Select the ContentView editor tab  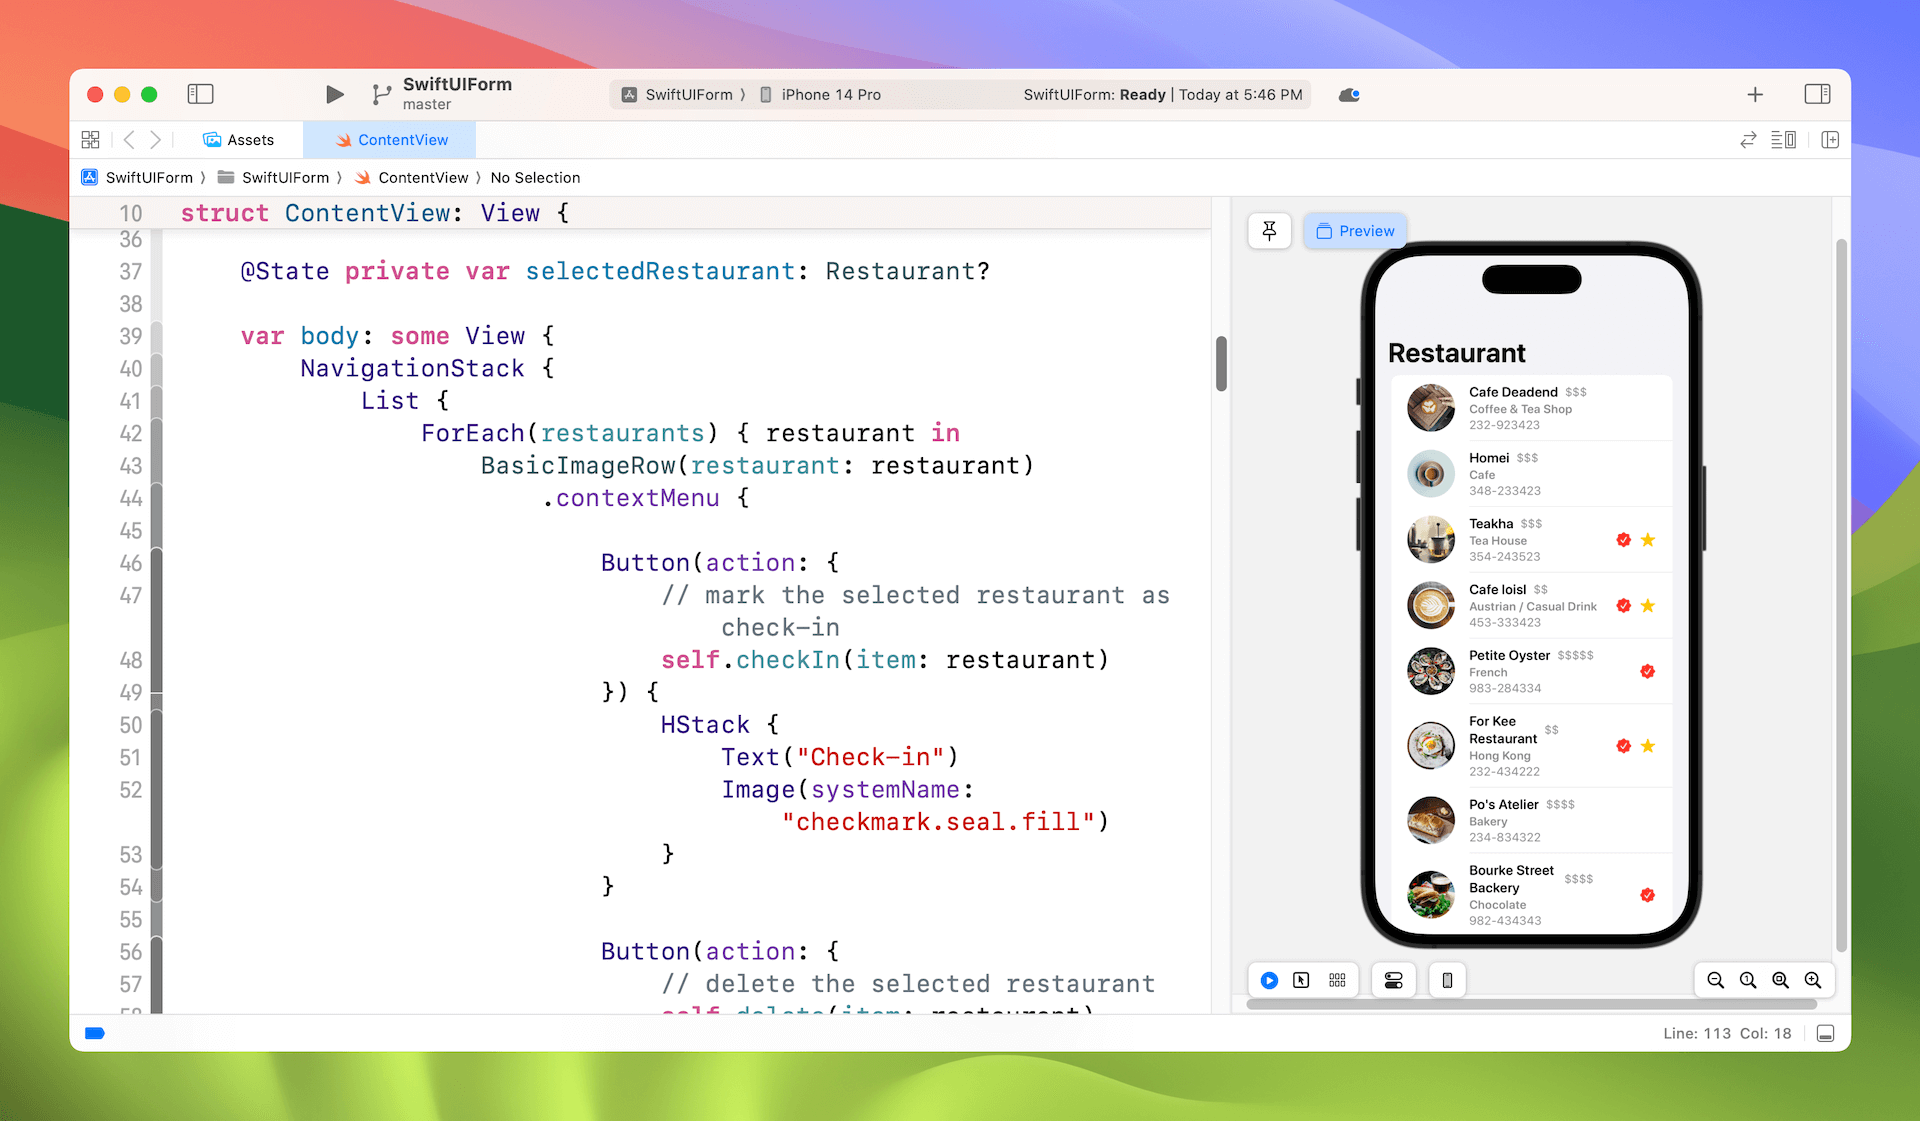point(391,140)
